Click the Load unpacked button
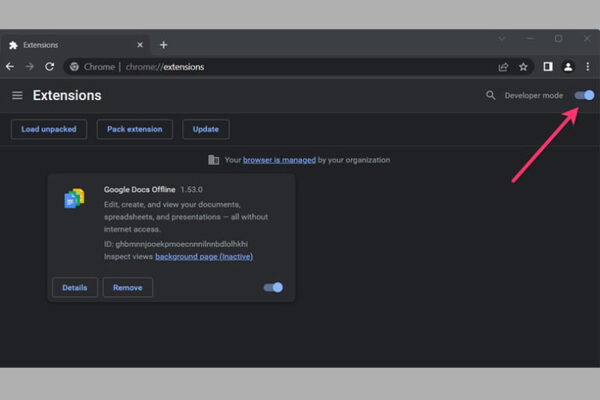Image resolution: width=600 pixels, height=400 pixels. click(x=49, y=129)
